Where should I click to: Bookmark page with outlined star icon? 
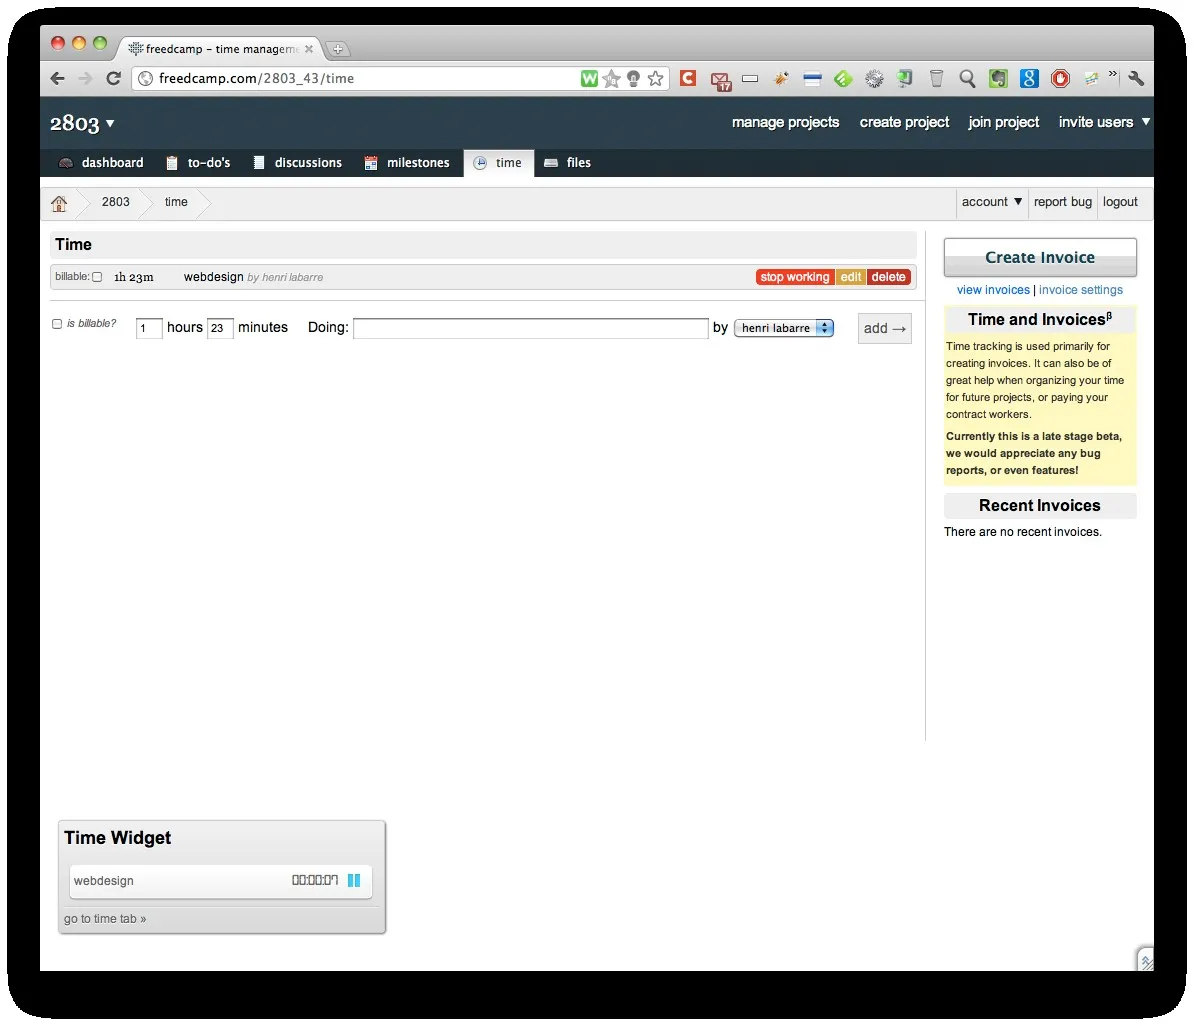pos(656,78)
